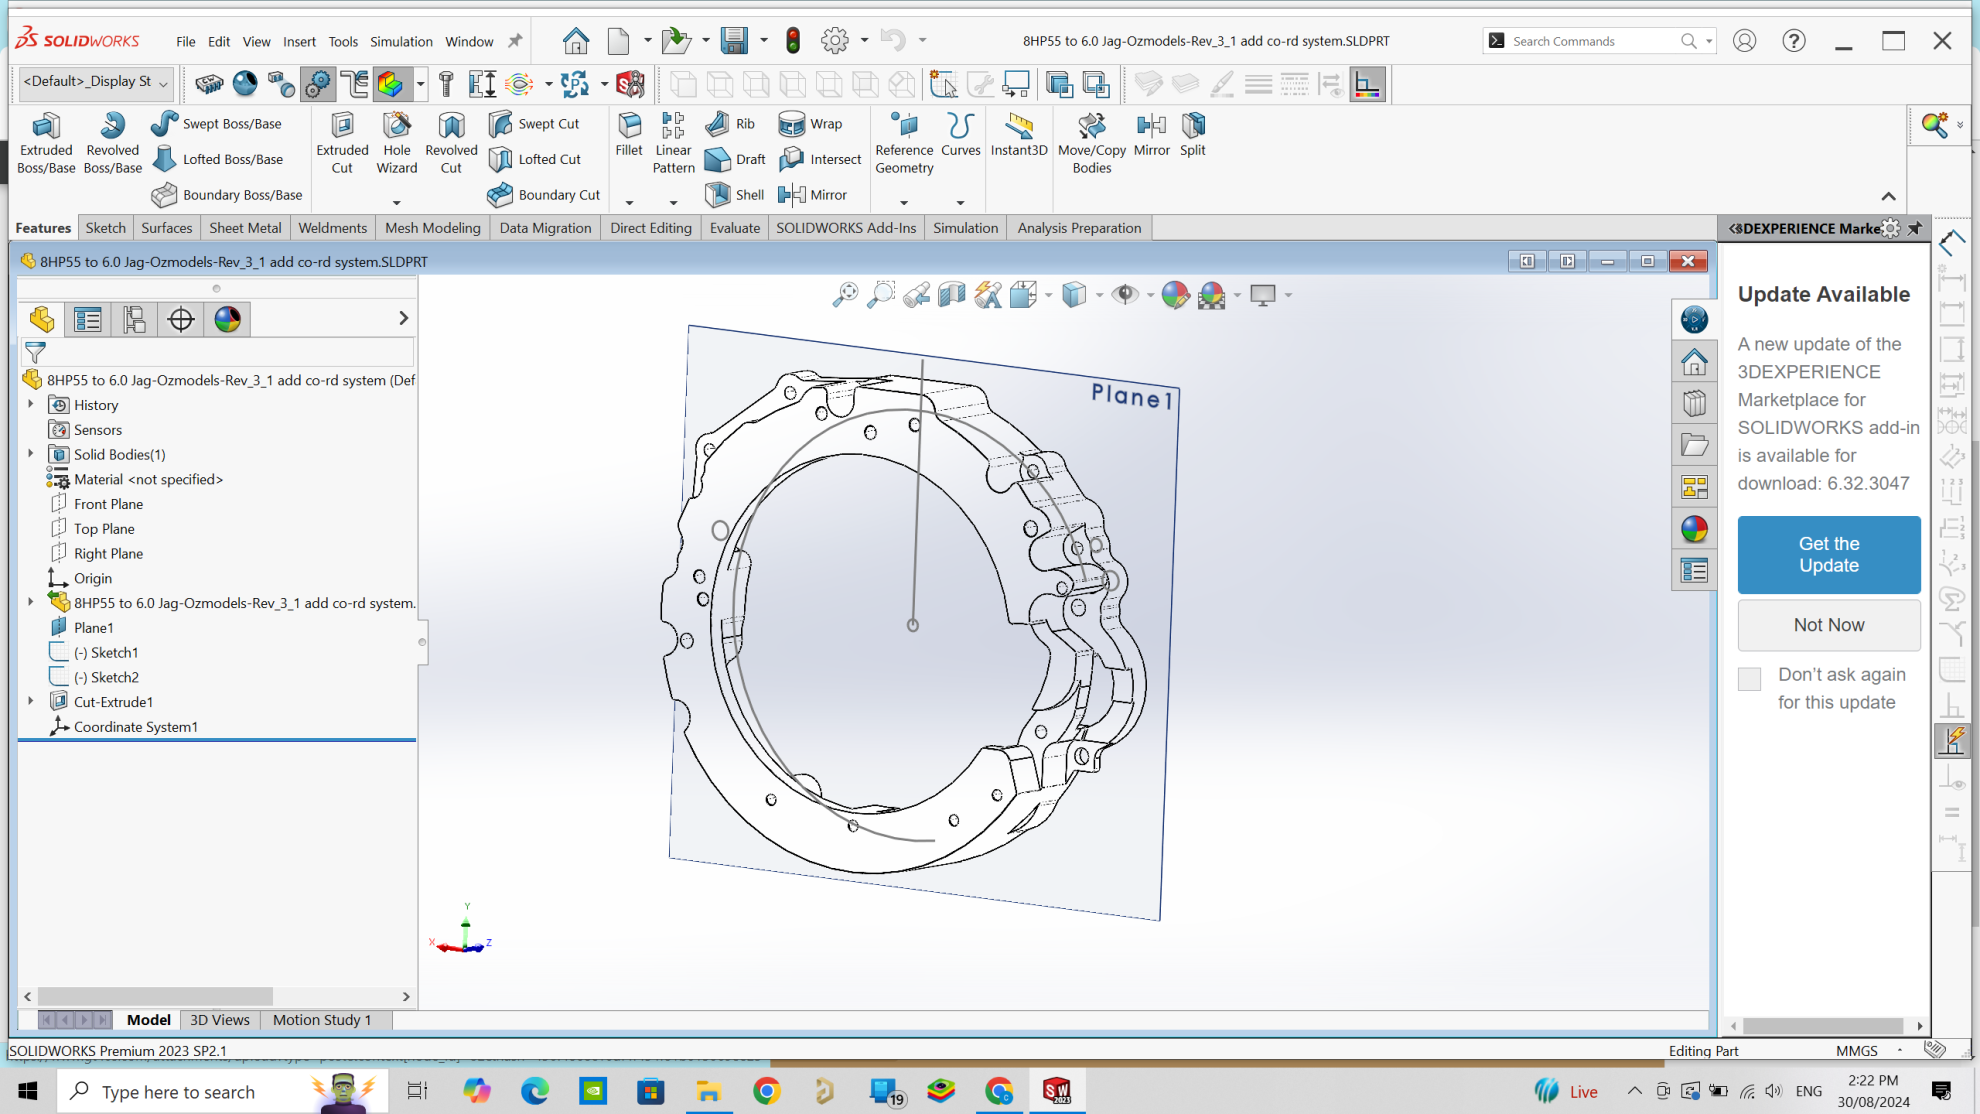The height and width of the screenshot is (1114, 1980).
Task: Click the Split tool
Action: [x=1192, y=134]
